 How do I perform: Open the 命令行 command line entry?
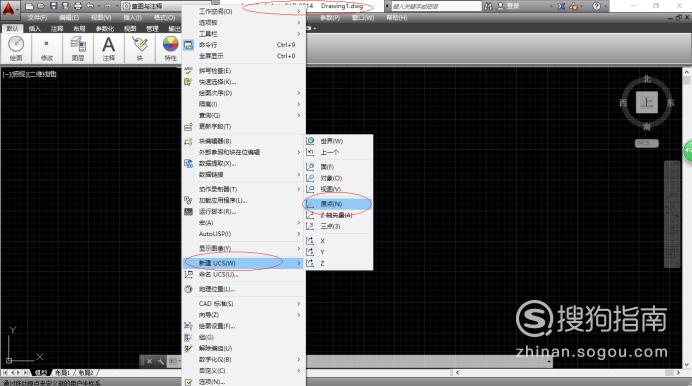(x=244, y=45)
